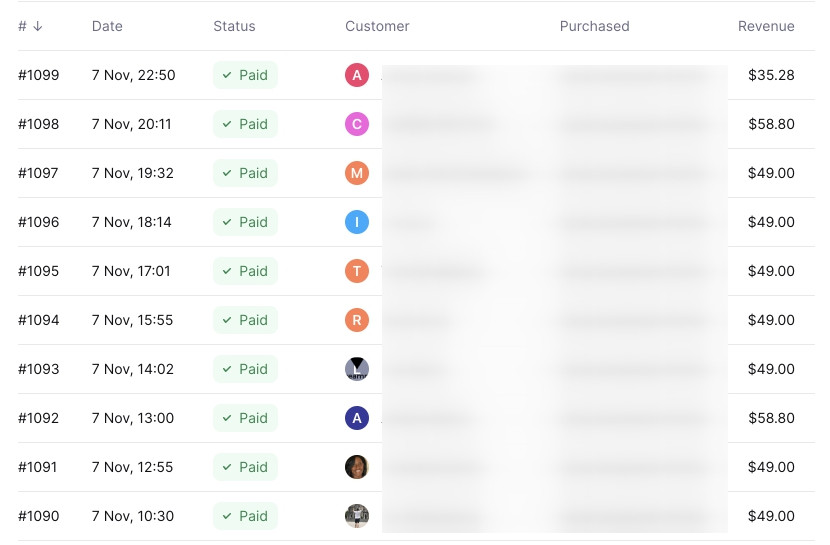Open the orange "R" customer avatar
830x545 pixels.
pos(357,320)
